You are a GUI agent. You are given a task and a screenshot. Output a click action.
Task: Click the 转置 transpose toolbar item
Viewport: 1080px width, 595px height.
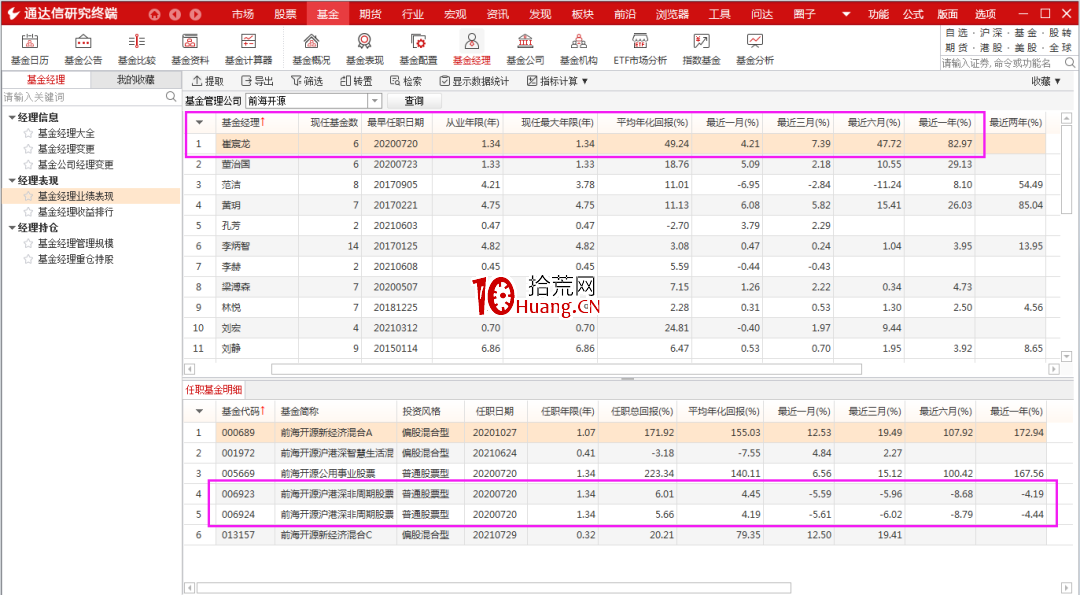356,81
